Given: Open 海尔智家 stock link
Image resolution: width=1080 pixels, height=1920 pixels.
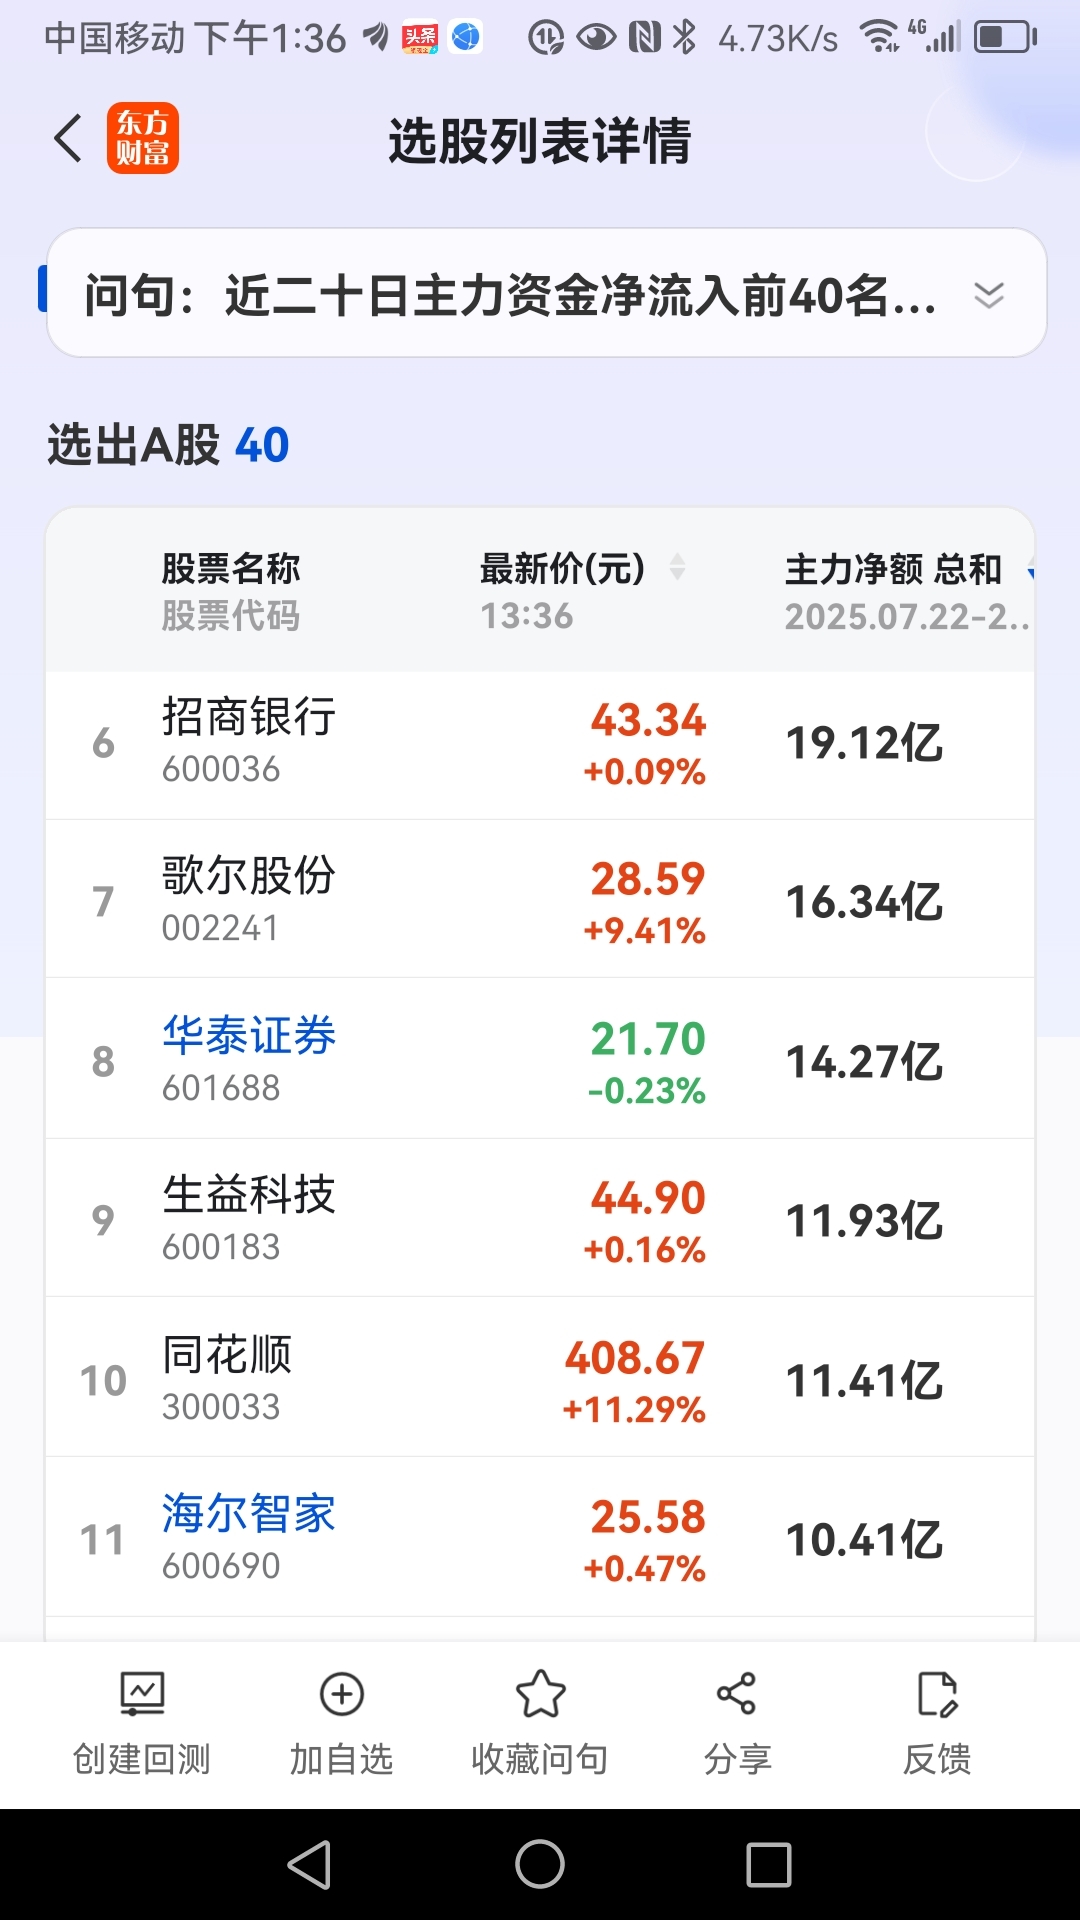Looking at the screenshot, I should 249,1514.
